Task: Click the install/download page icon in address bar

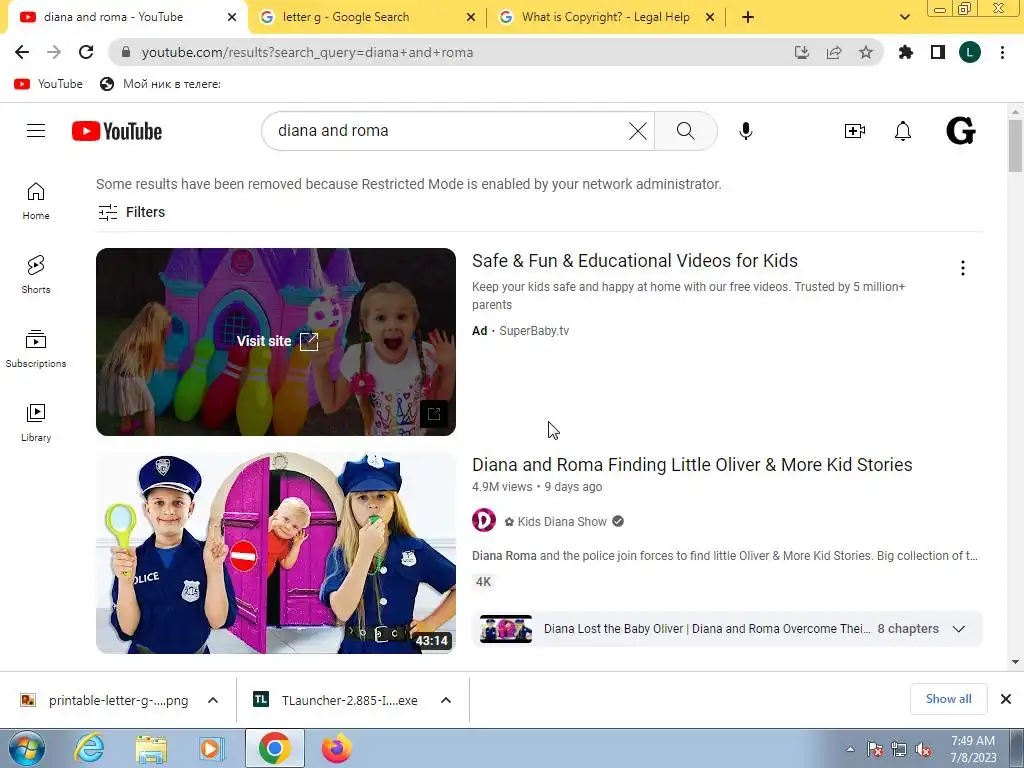Action: pyautogui.click(x=801, y=52)
